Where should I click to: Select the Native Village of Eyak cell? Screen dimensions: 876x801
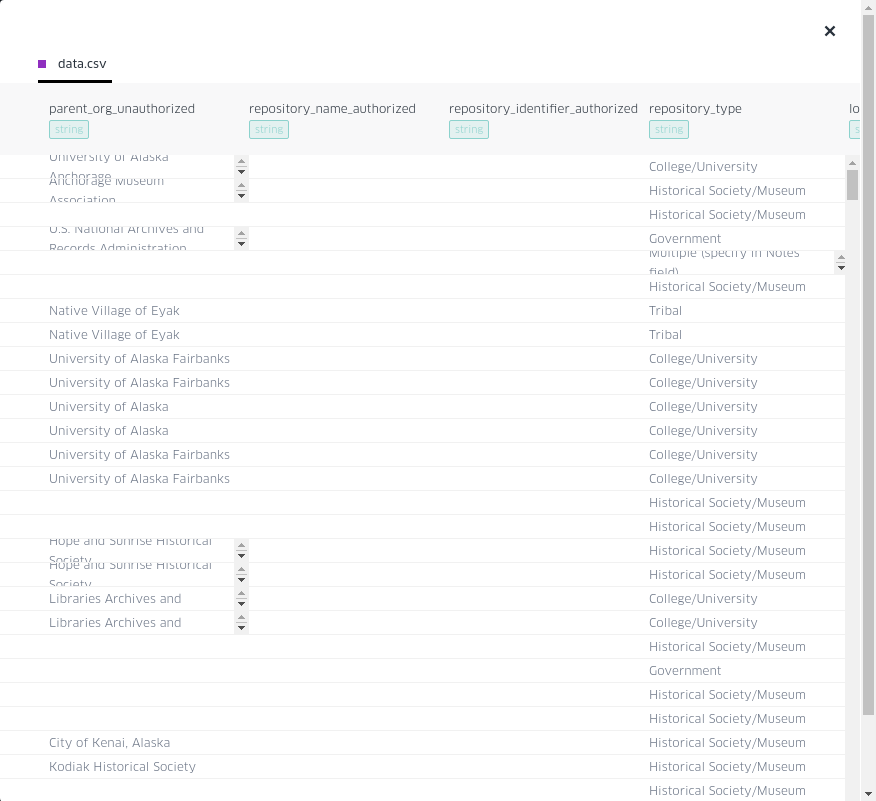point(114,310)
